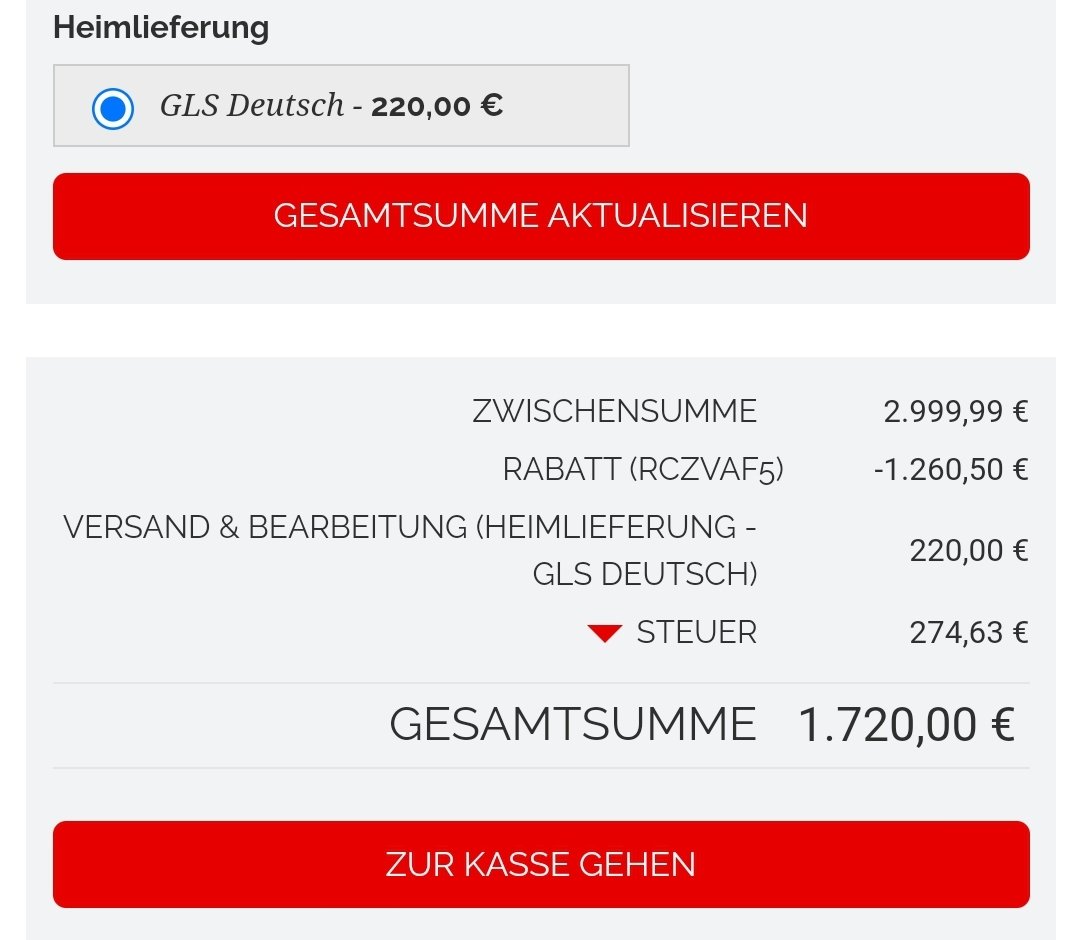
Task: Click the red Steuer expand triangle
Action: pyautogui.click(x=605, y=633)
